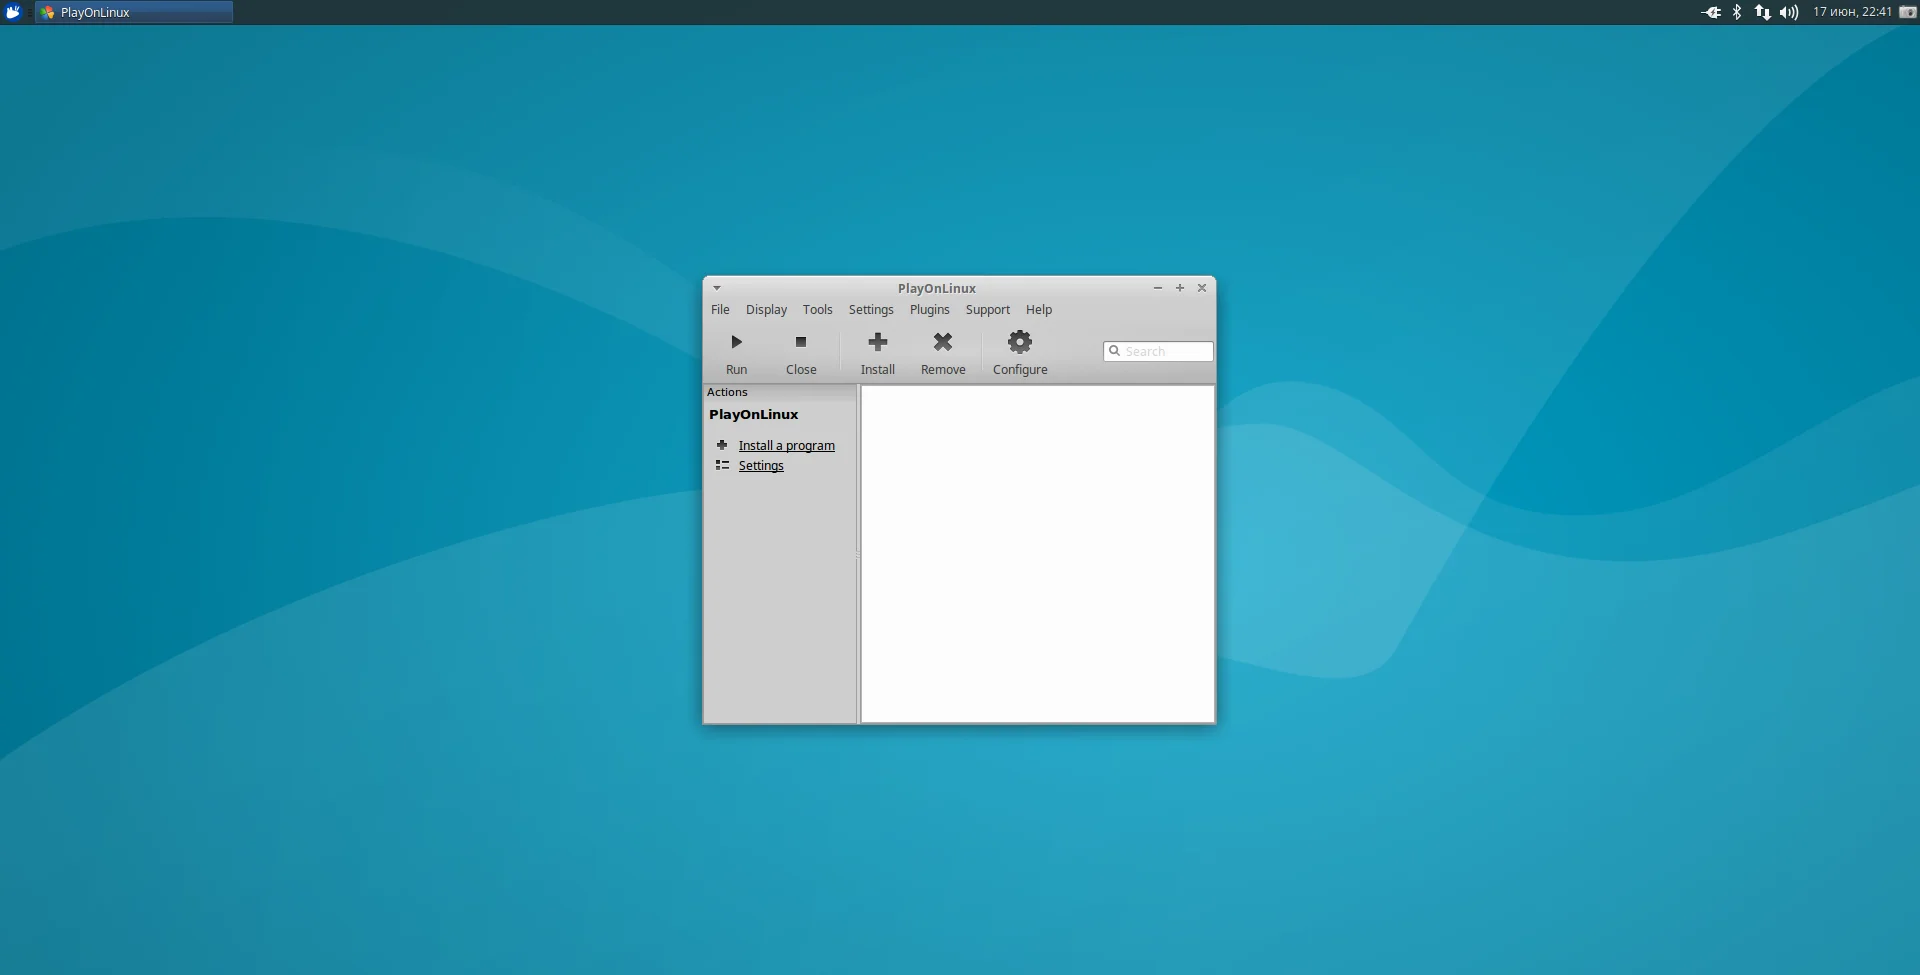Click the camera icon in the top panel
This screenshot has width=1920, height=975.
coord(1908,12)
